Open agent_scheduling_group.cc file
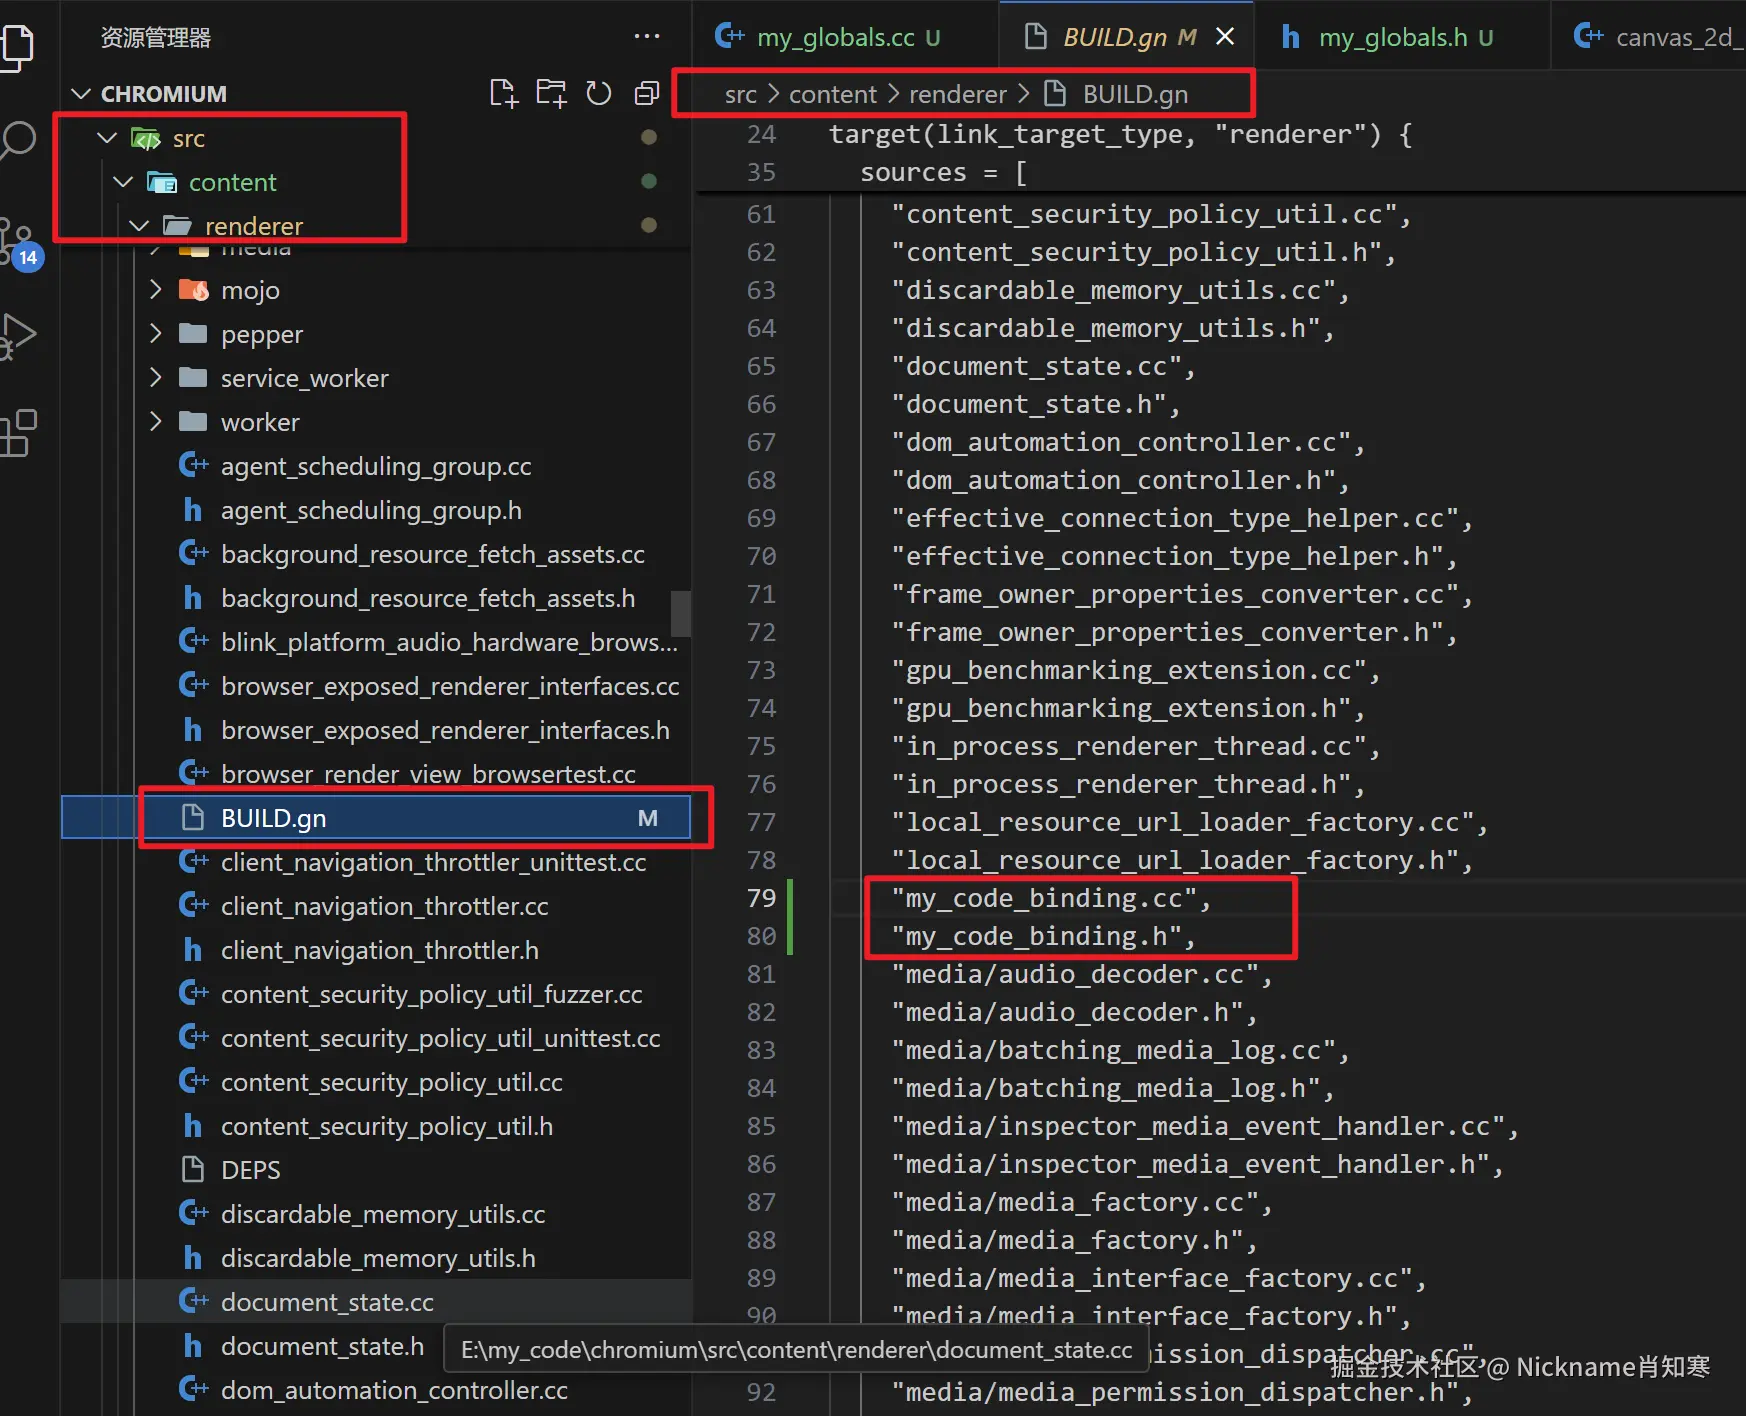The width and height of the screenshot is (1746, 1416). (376, 466)
